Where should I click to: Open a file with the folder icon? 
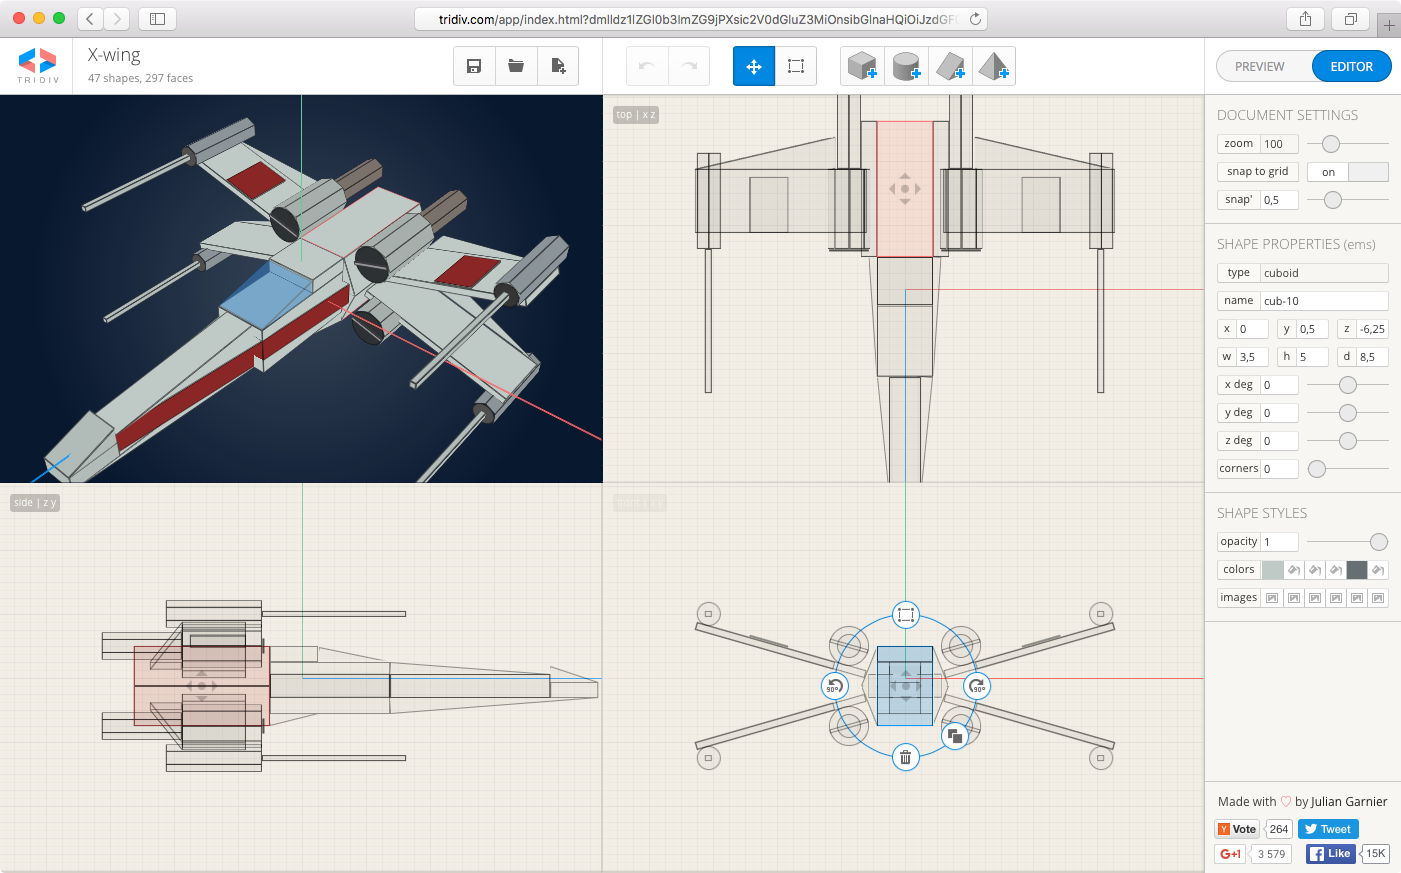pos(516,66)
